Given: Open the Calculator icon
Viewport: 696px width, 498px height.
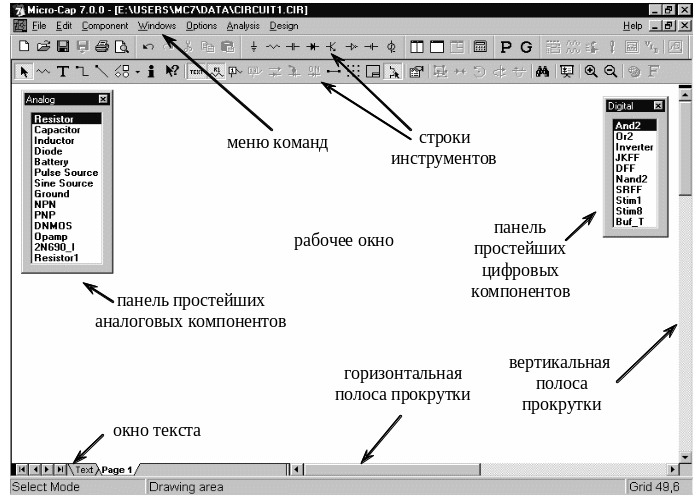Looking at the screenshot, I should click(480, 46).
